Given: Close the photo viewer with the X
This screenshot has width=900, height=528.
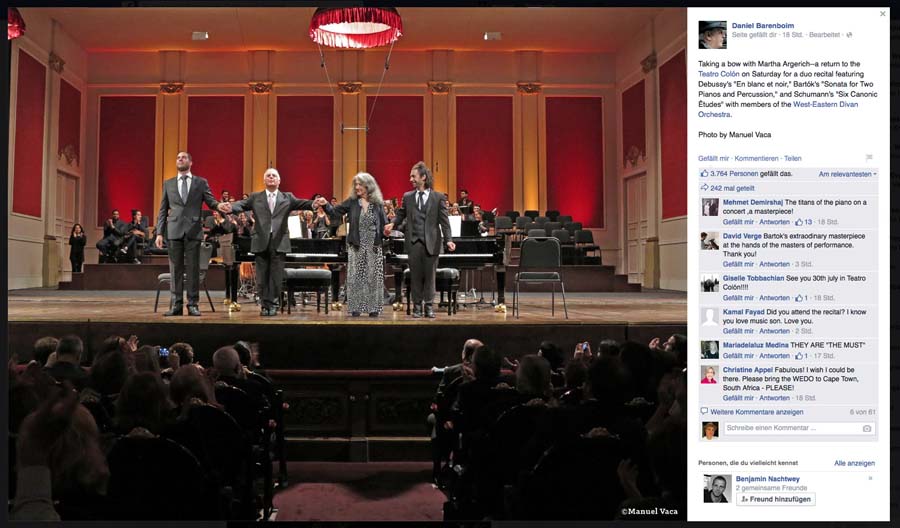Looking at the screenshot, I should click(x=882, y=14).
